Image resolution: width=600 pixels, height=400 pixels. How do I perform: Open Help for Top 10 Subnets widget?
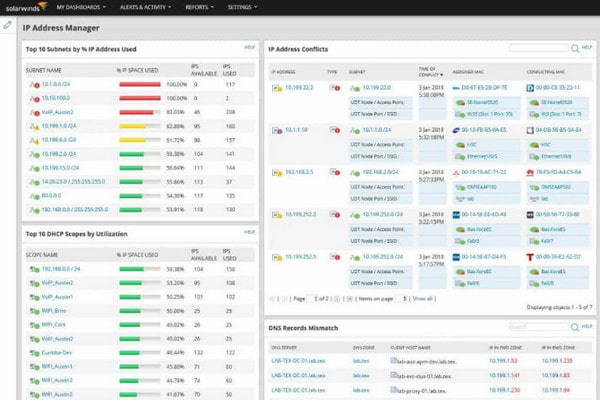pyautogui.click(x=249, y=47)
